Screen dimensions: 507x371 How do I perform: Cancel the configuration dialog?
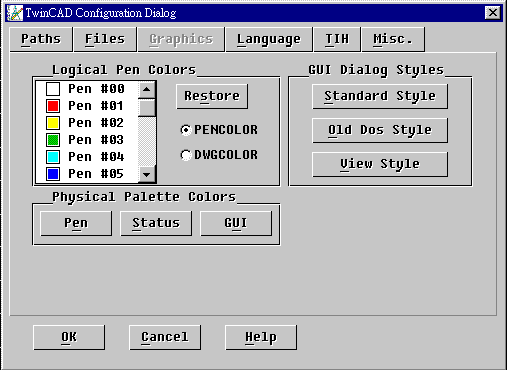(165, 337)
